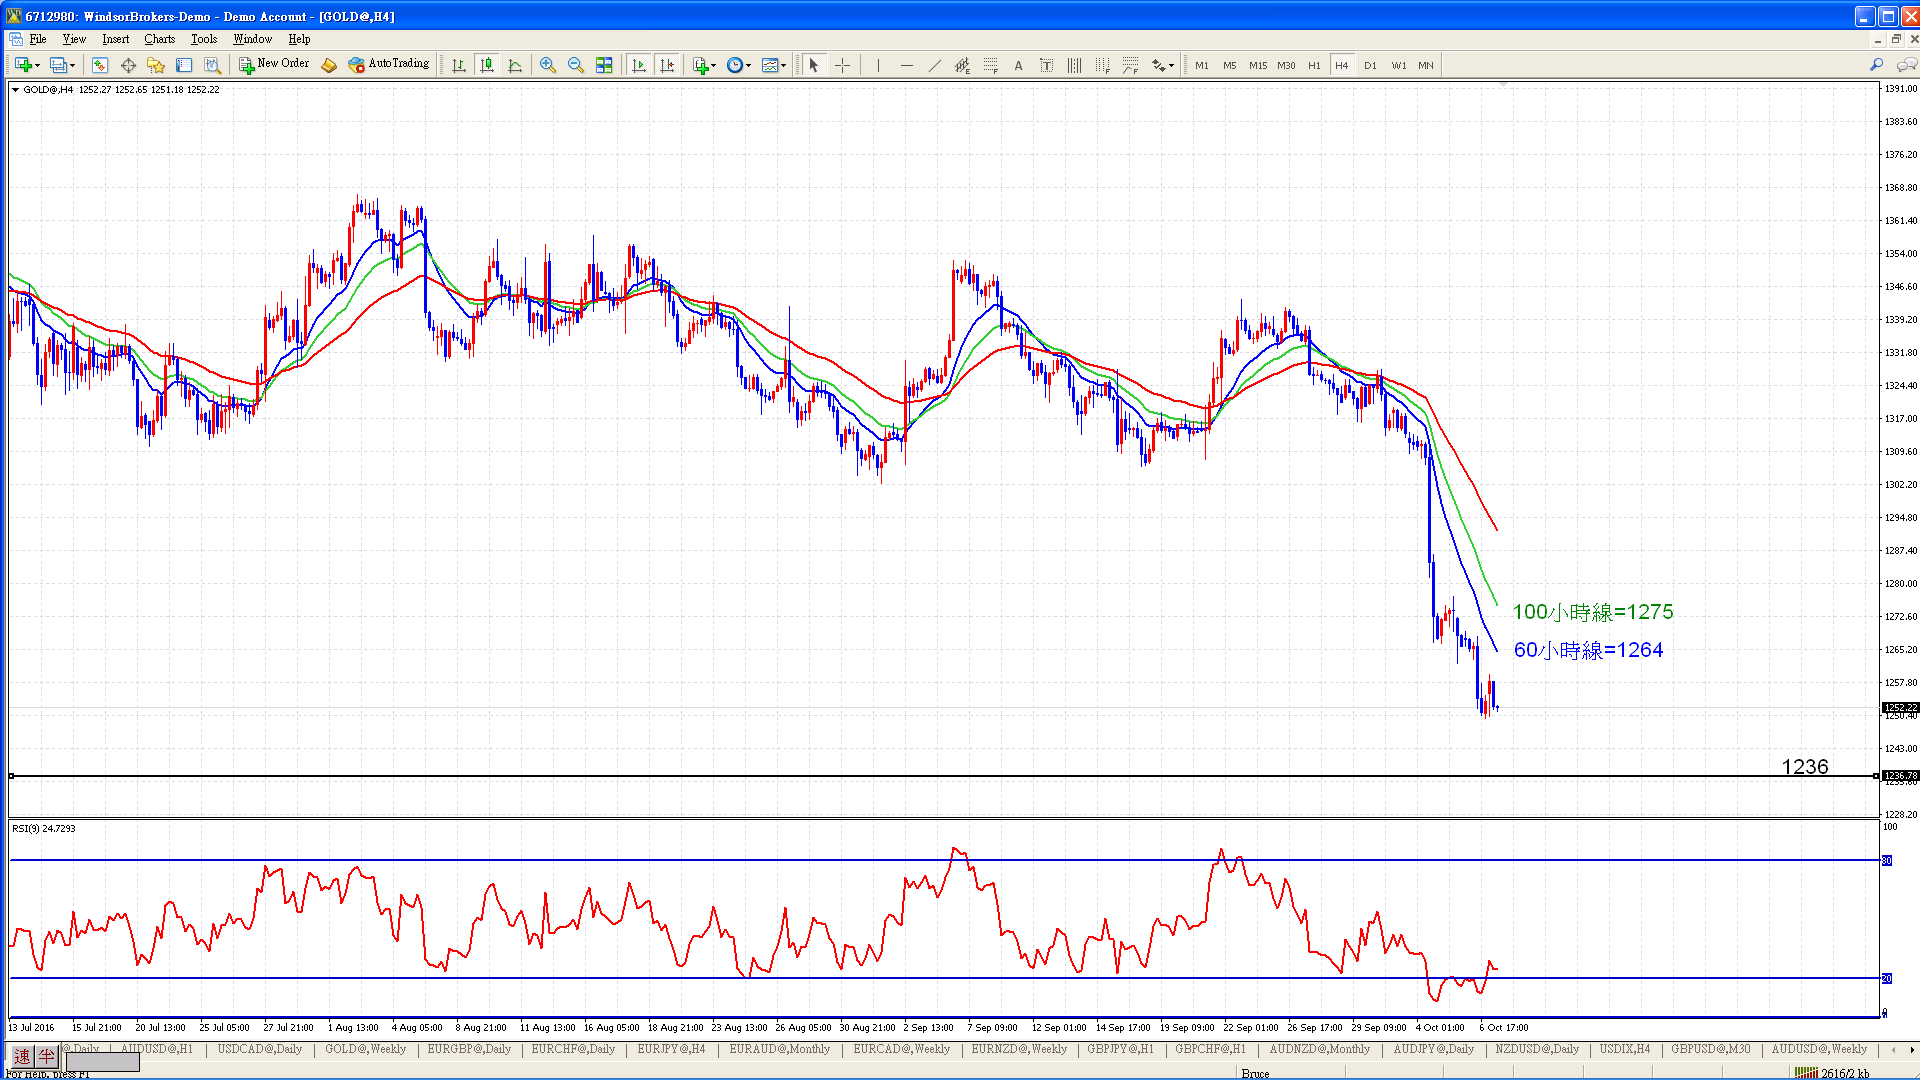The width and height of the screenshot is (1920, 1080).
Task: Click the New Order button
Action: (274, 64)
